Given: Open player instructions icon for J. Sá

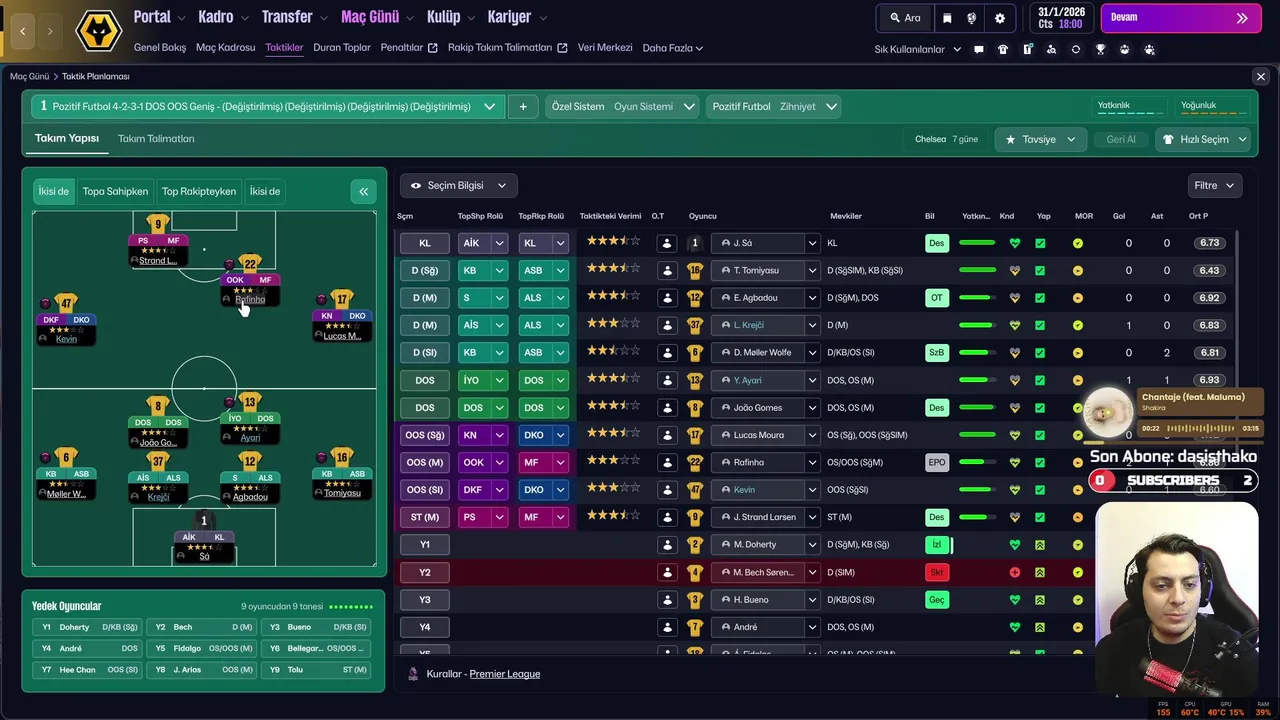Looking at the screenshot, I should (x=667, y=243).
